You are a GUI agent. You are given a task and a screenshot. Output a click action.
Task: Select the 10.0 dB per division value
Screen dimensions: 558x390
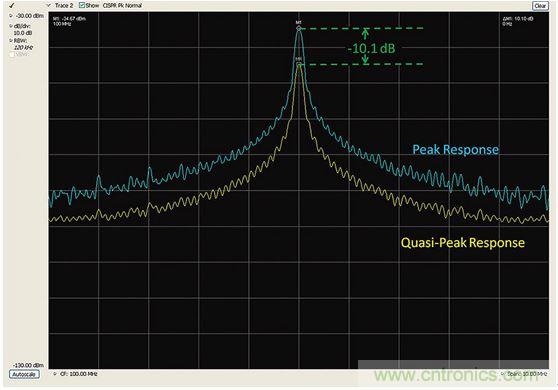tap(23, 33)
